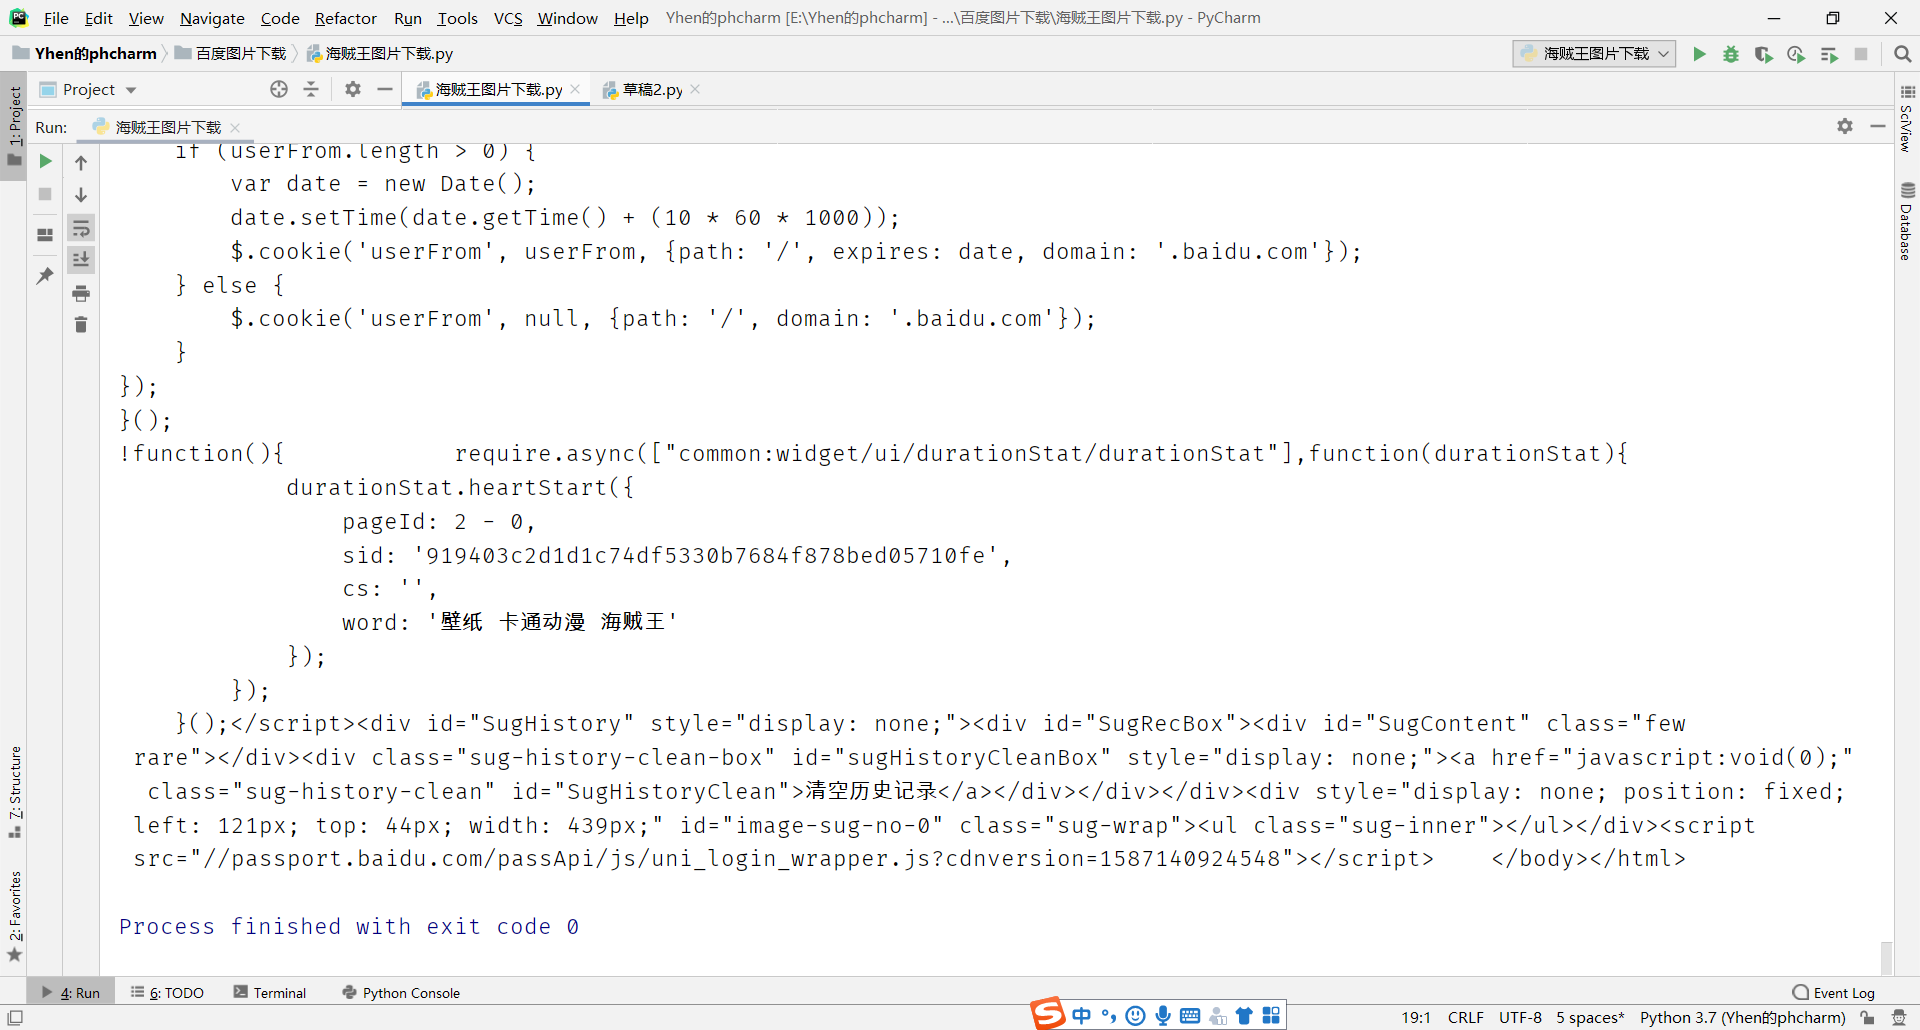Open the Event Log
The height and width of the screenshot is (1030, 1920).
coord(1834,993)
